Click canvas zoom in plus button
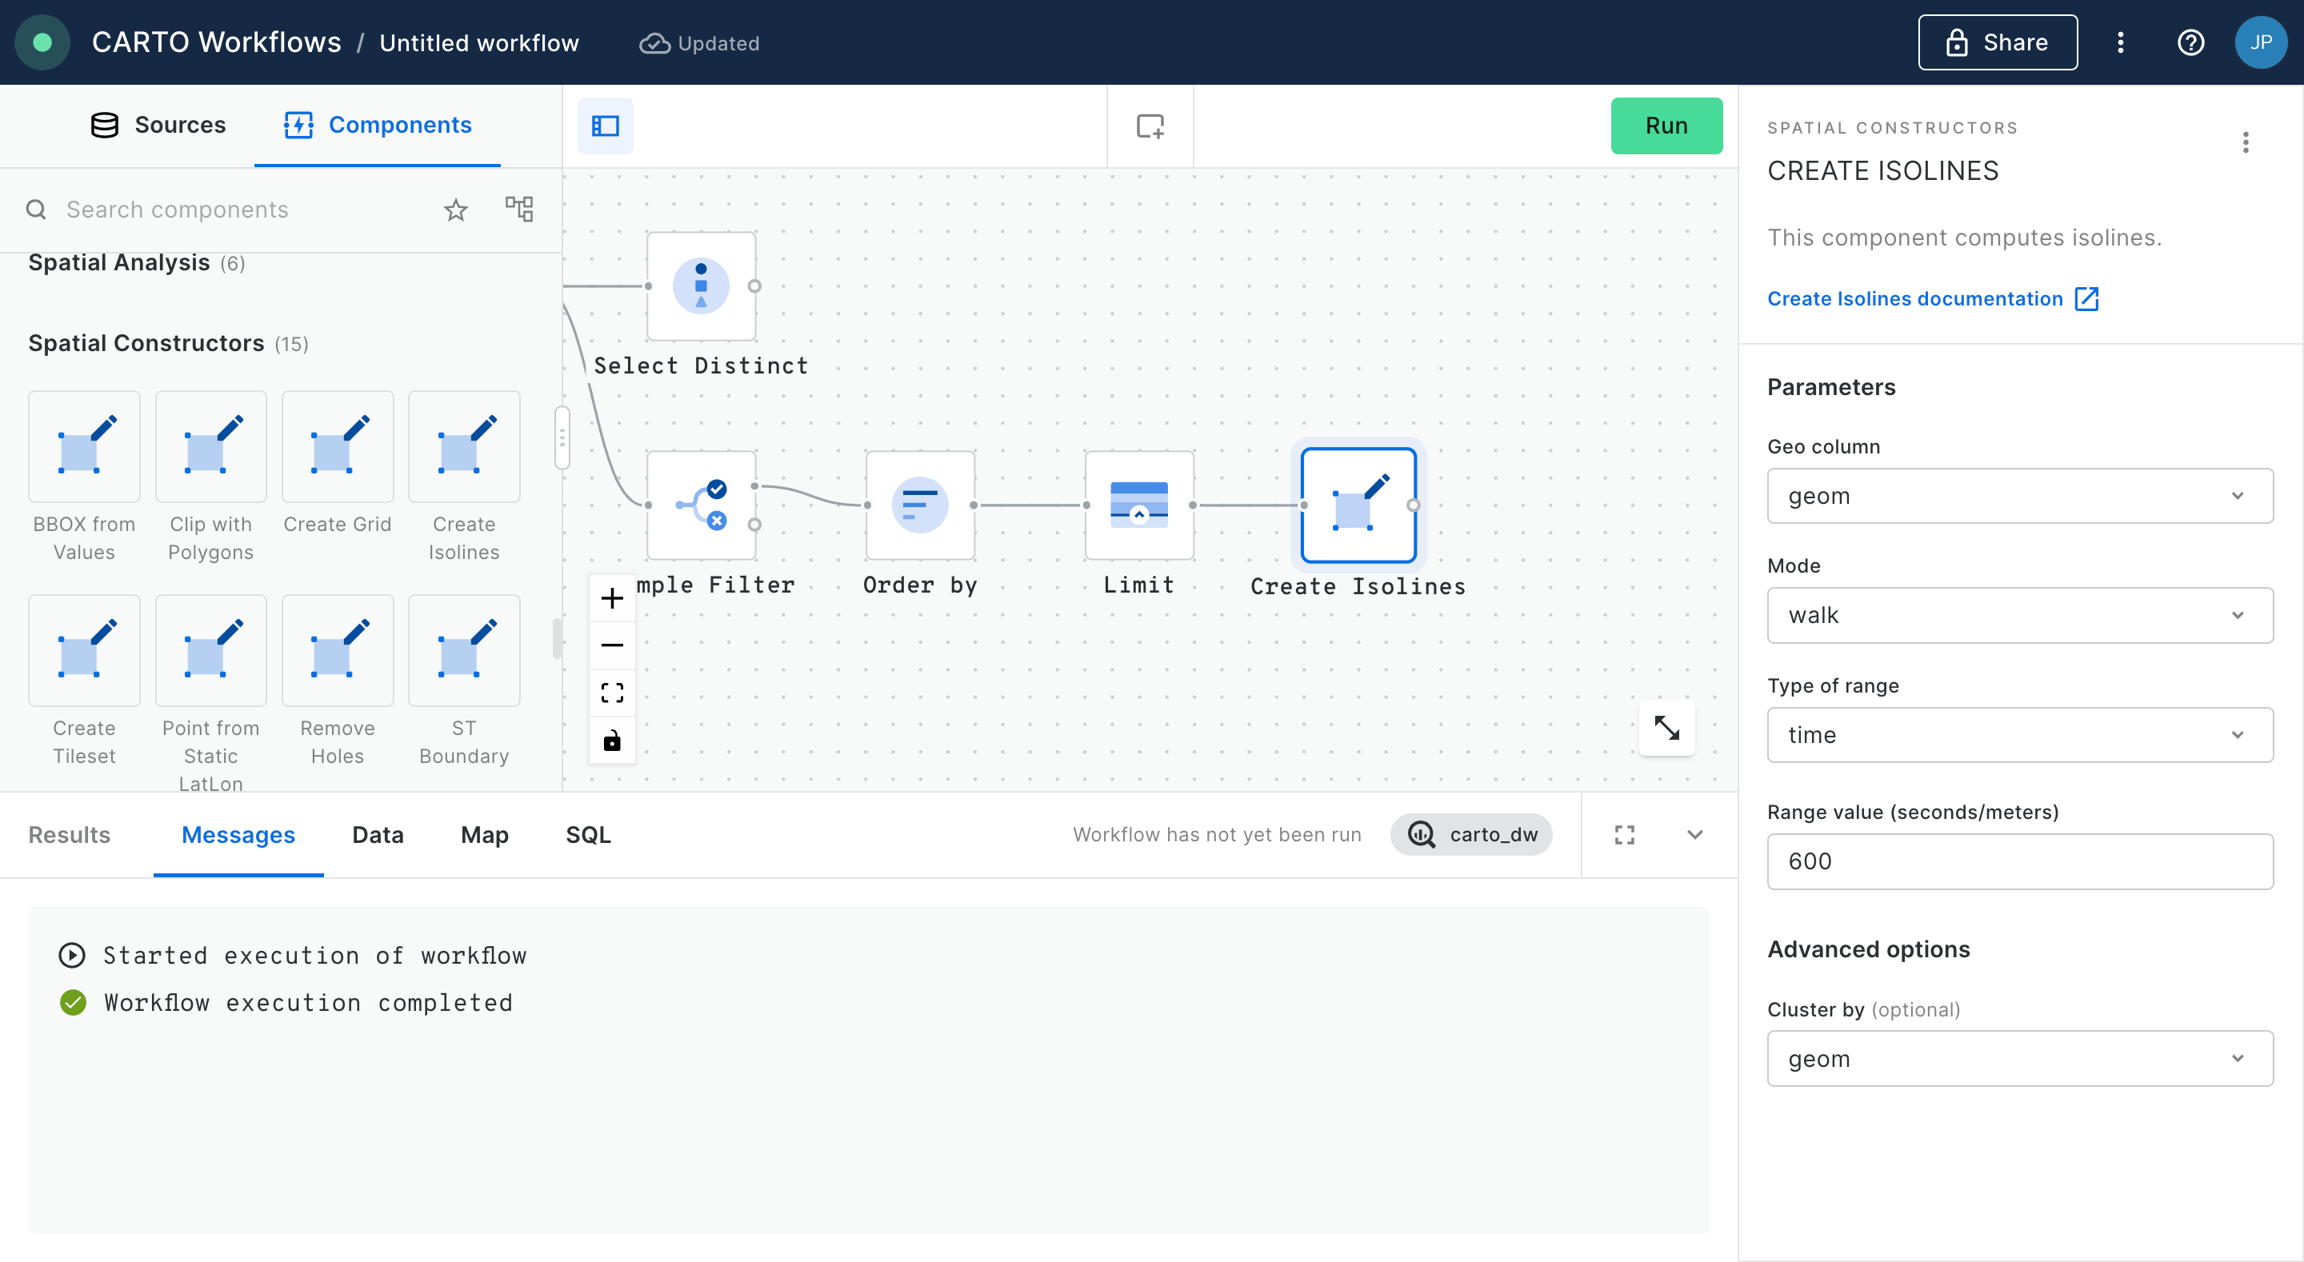This screenshot has width=2304, height=1262. (x=612, y=598)
